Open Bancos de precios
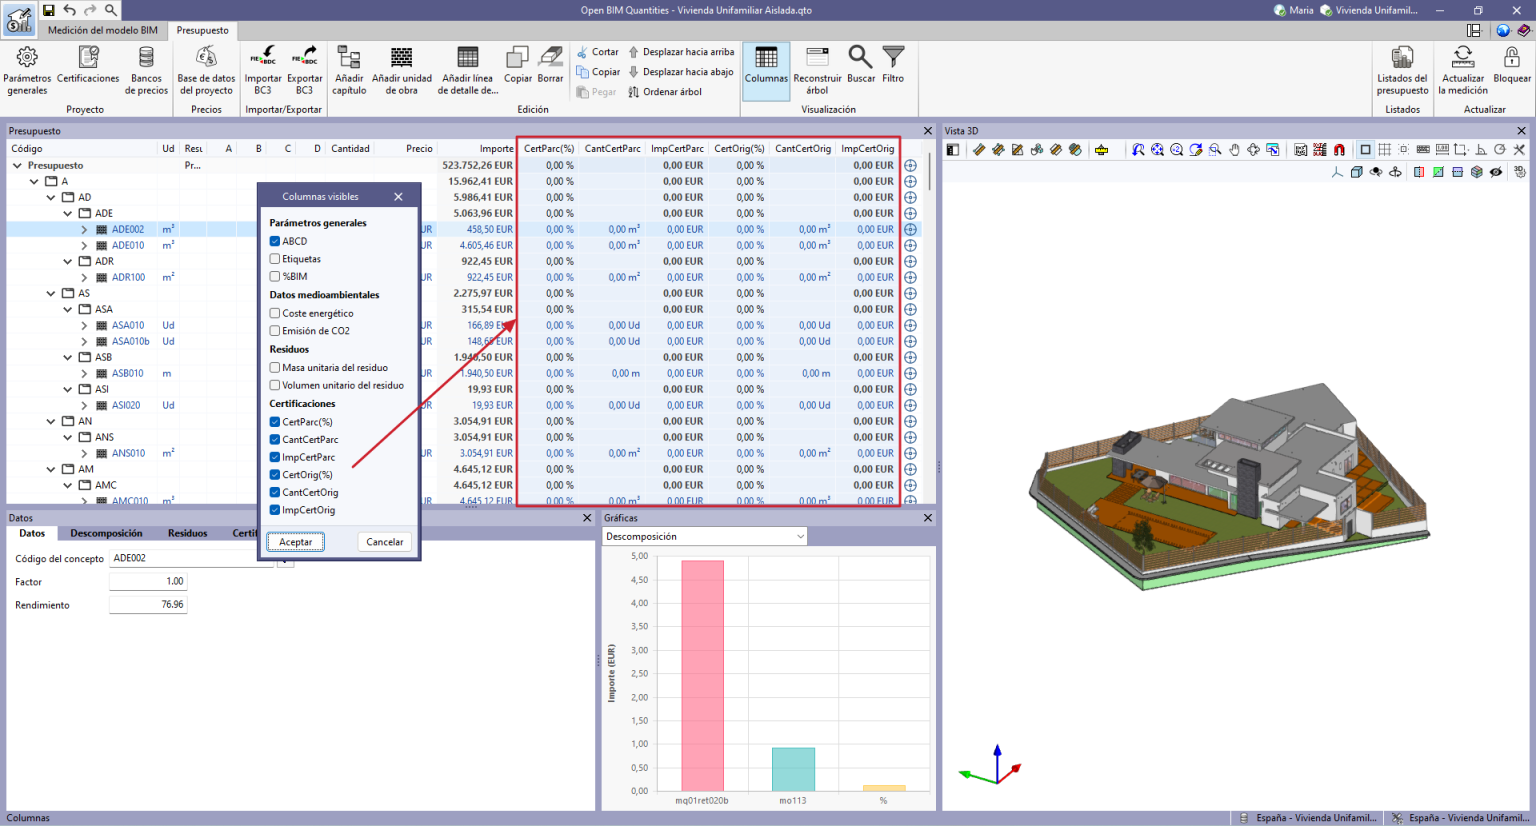This screenshot has height=826, width=1536. (x=146, y=70)
